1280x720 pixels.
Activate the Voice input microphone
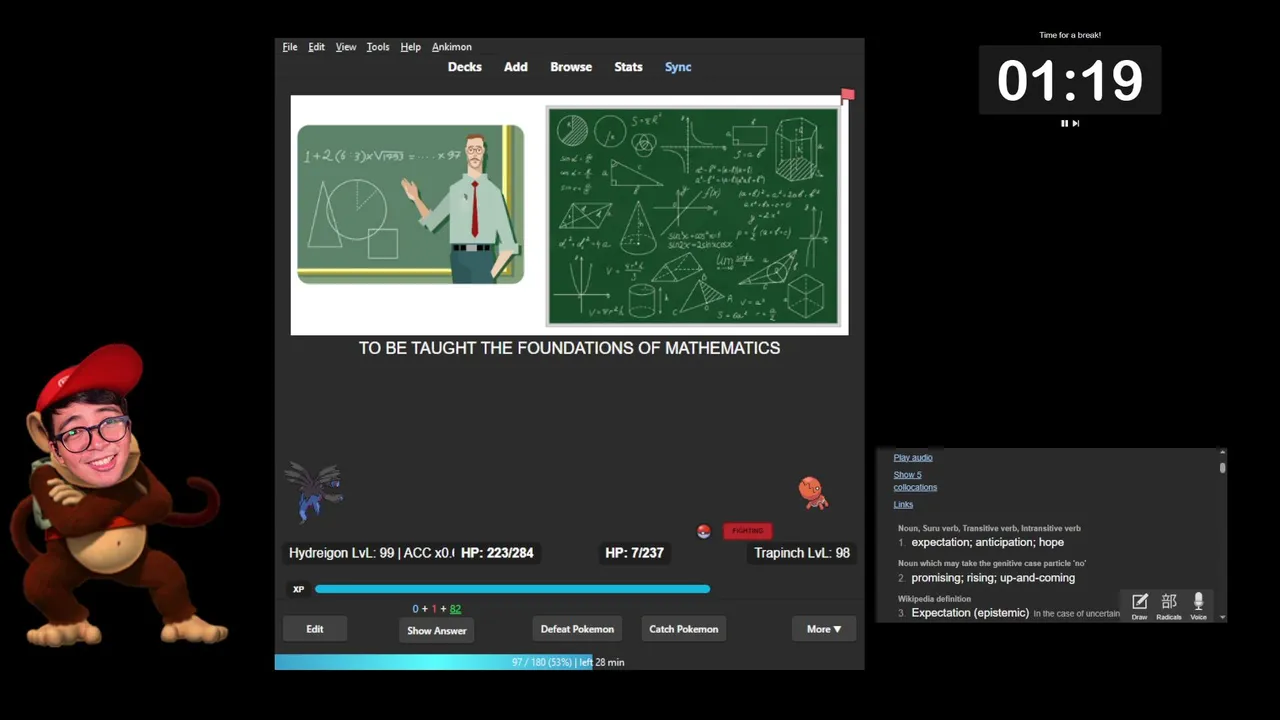(x=1198, y=605)
